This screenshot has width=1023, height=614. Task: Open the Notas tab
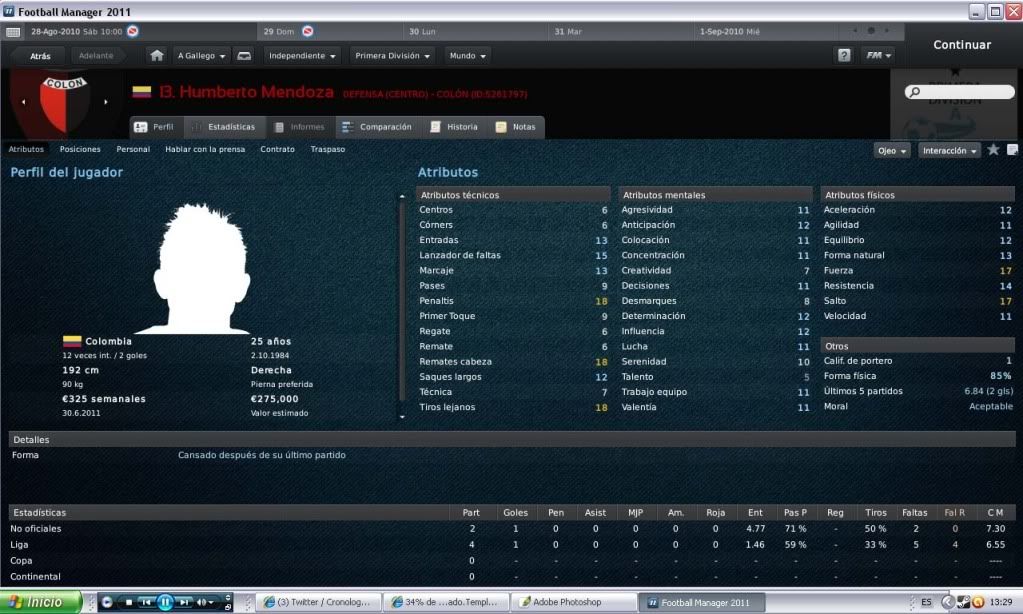pyautogui.click(x=515, y=127)
